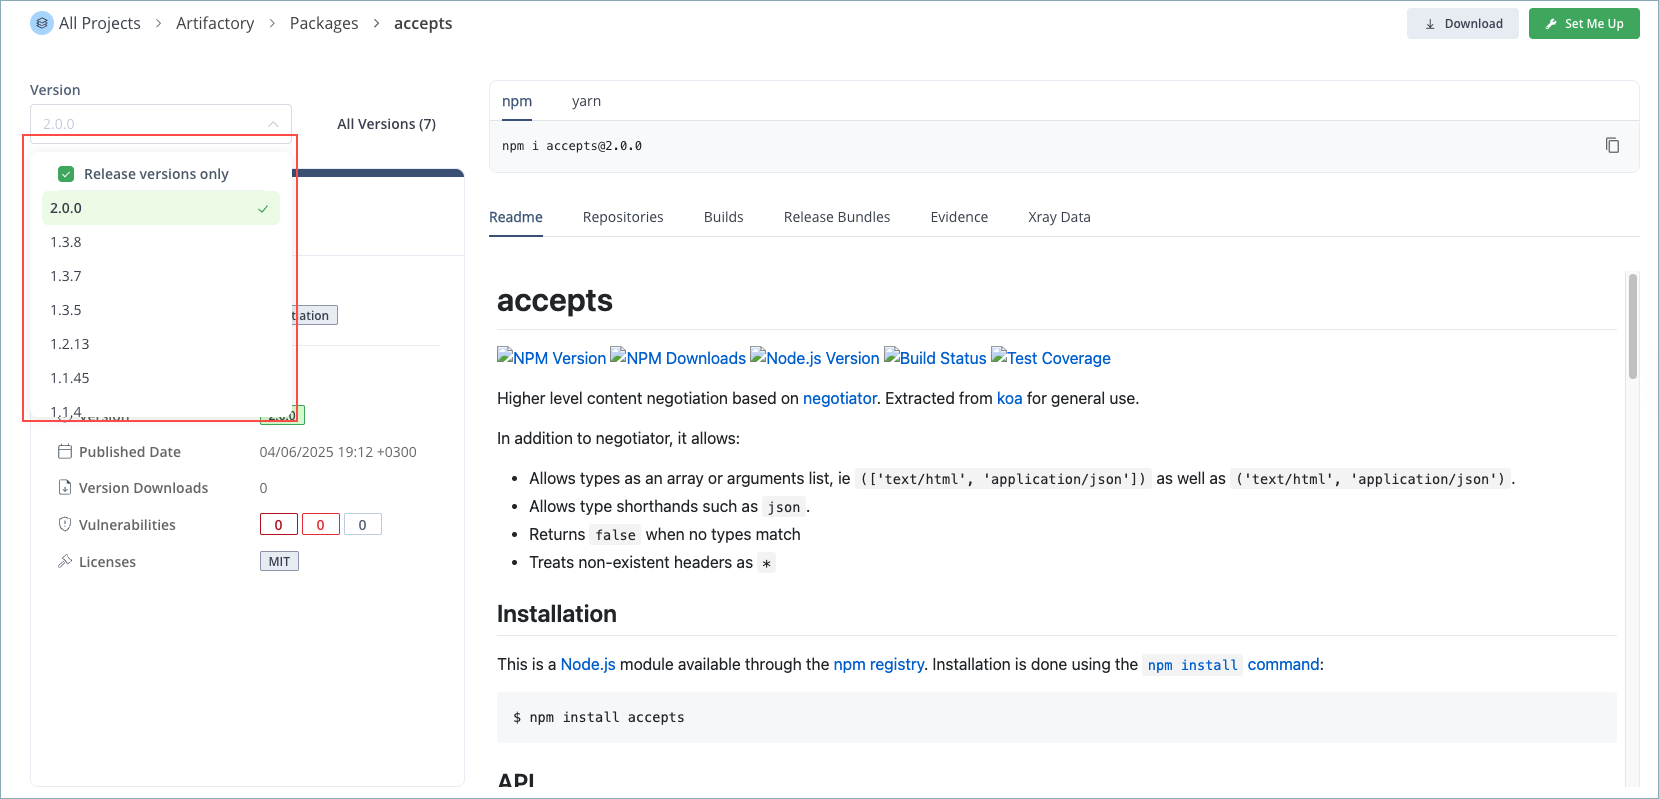
Task: Select version 1.3.7
Action: click(161, 276)
